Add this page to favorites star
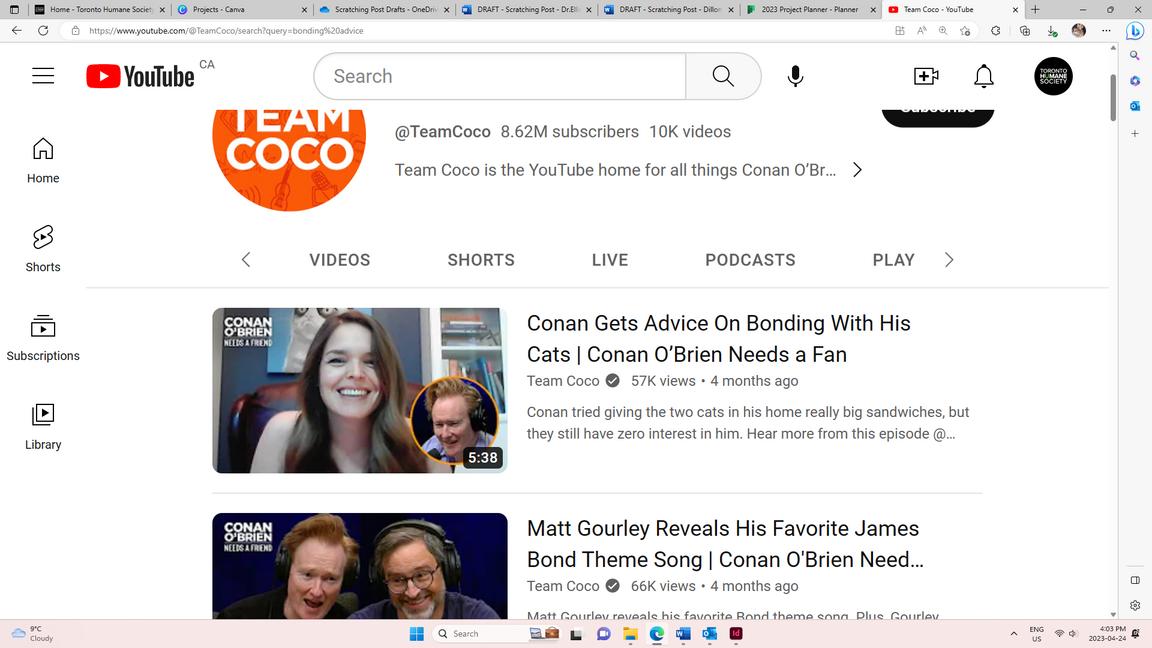Viewport: 1152px width, 648px height. (965, 31)
